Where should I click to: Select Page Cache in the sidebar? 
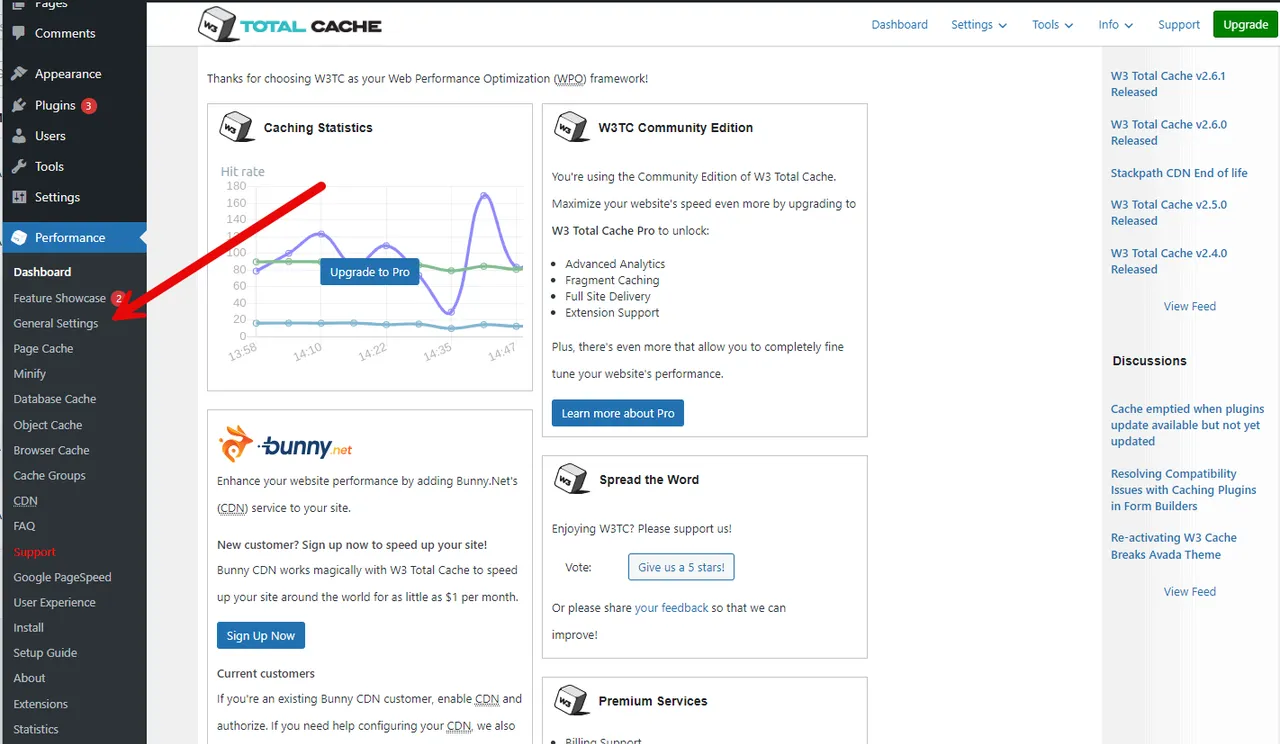[43, 349]
